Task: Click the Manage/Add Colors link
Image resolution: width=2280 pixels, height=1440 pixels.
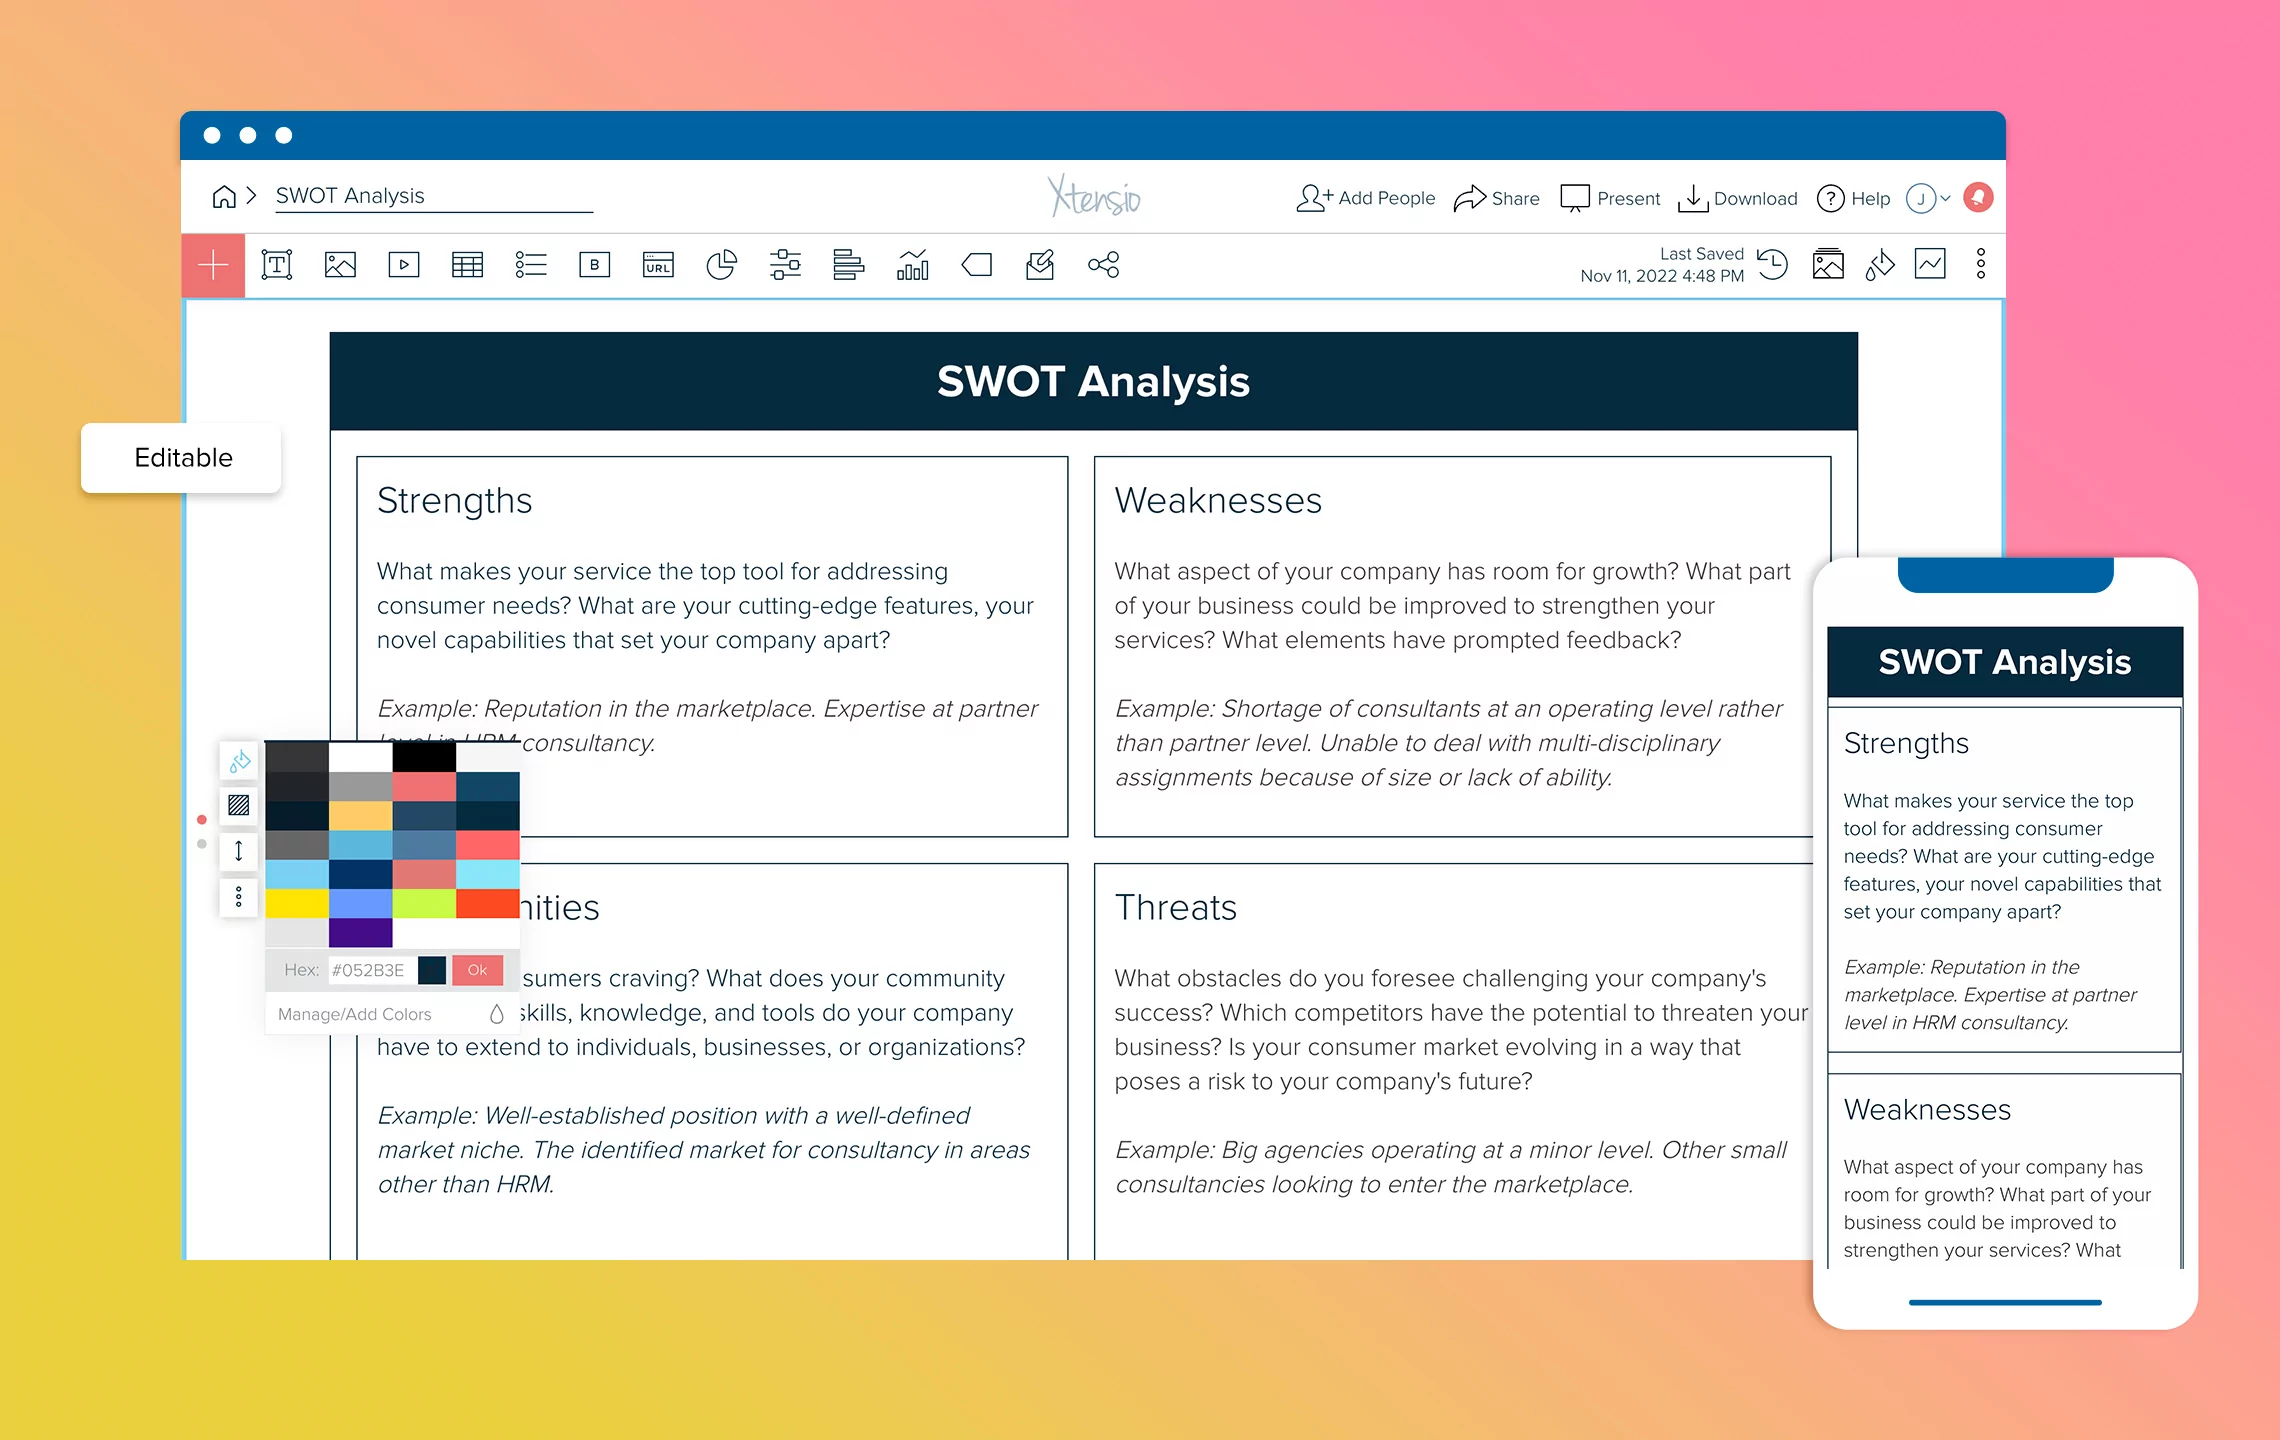Action: 354,1013
